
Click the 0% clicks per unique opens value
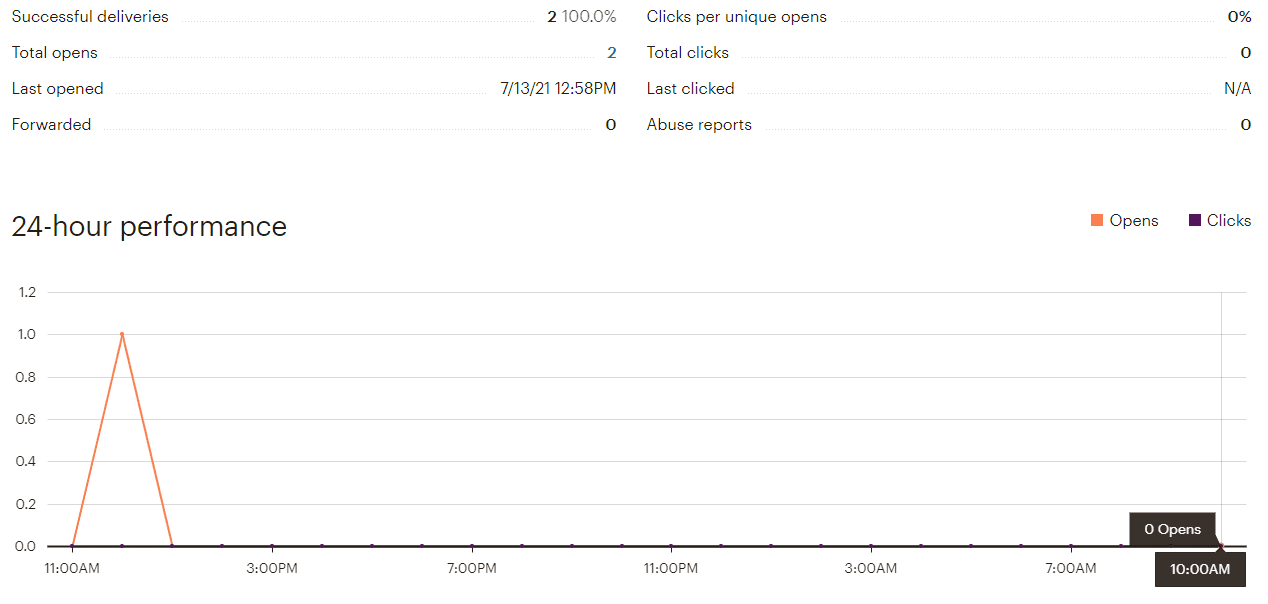[x=1240, y=17]
